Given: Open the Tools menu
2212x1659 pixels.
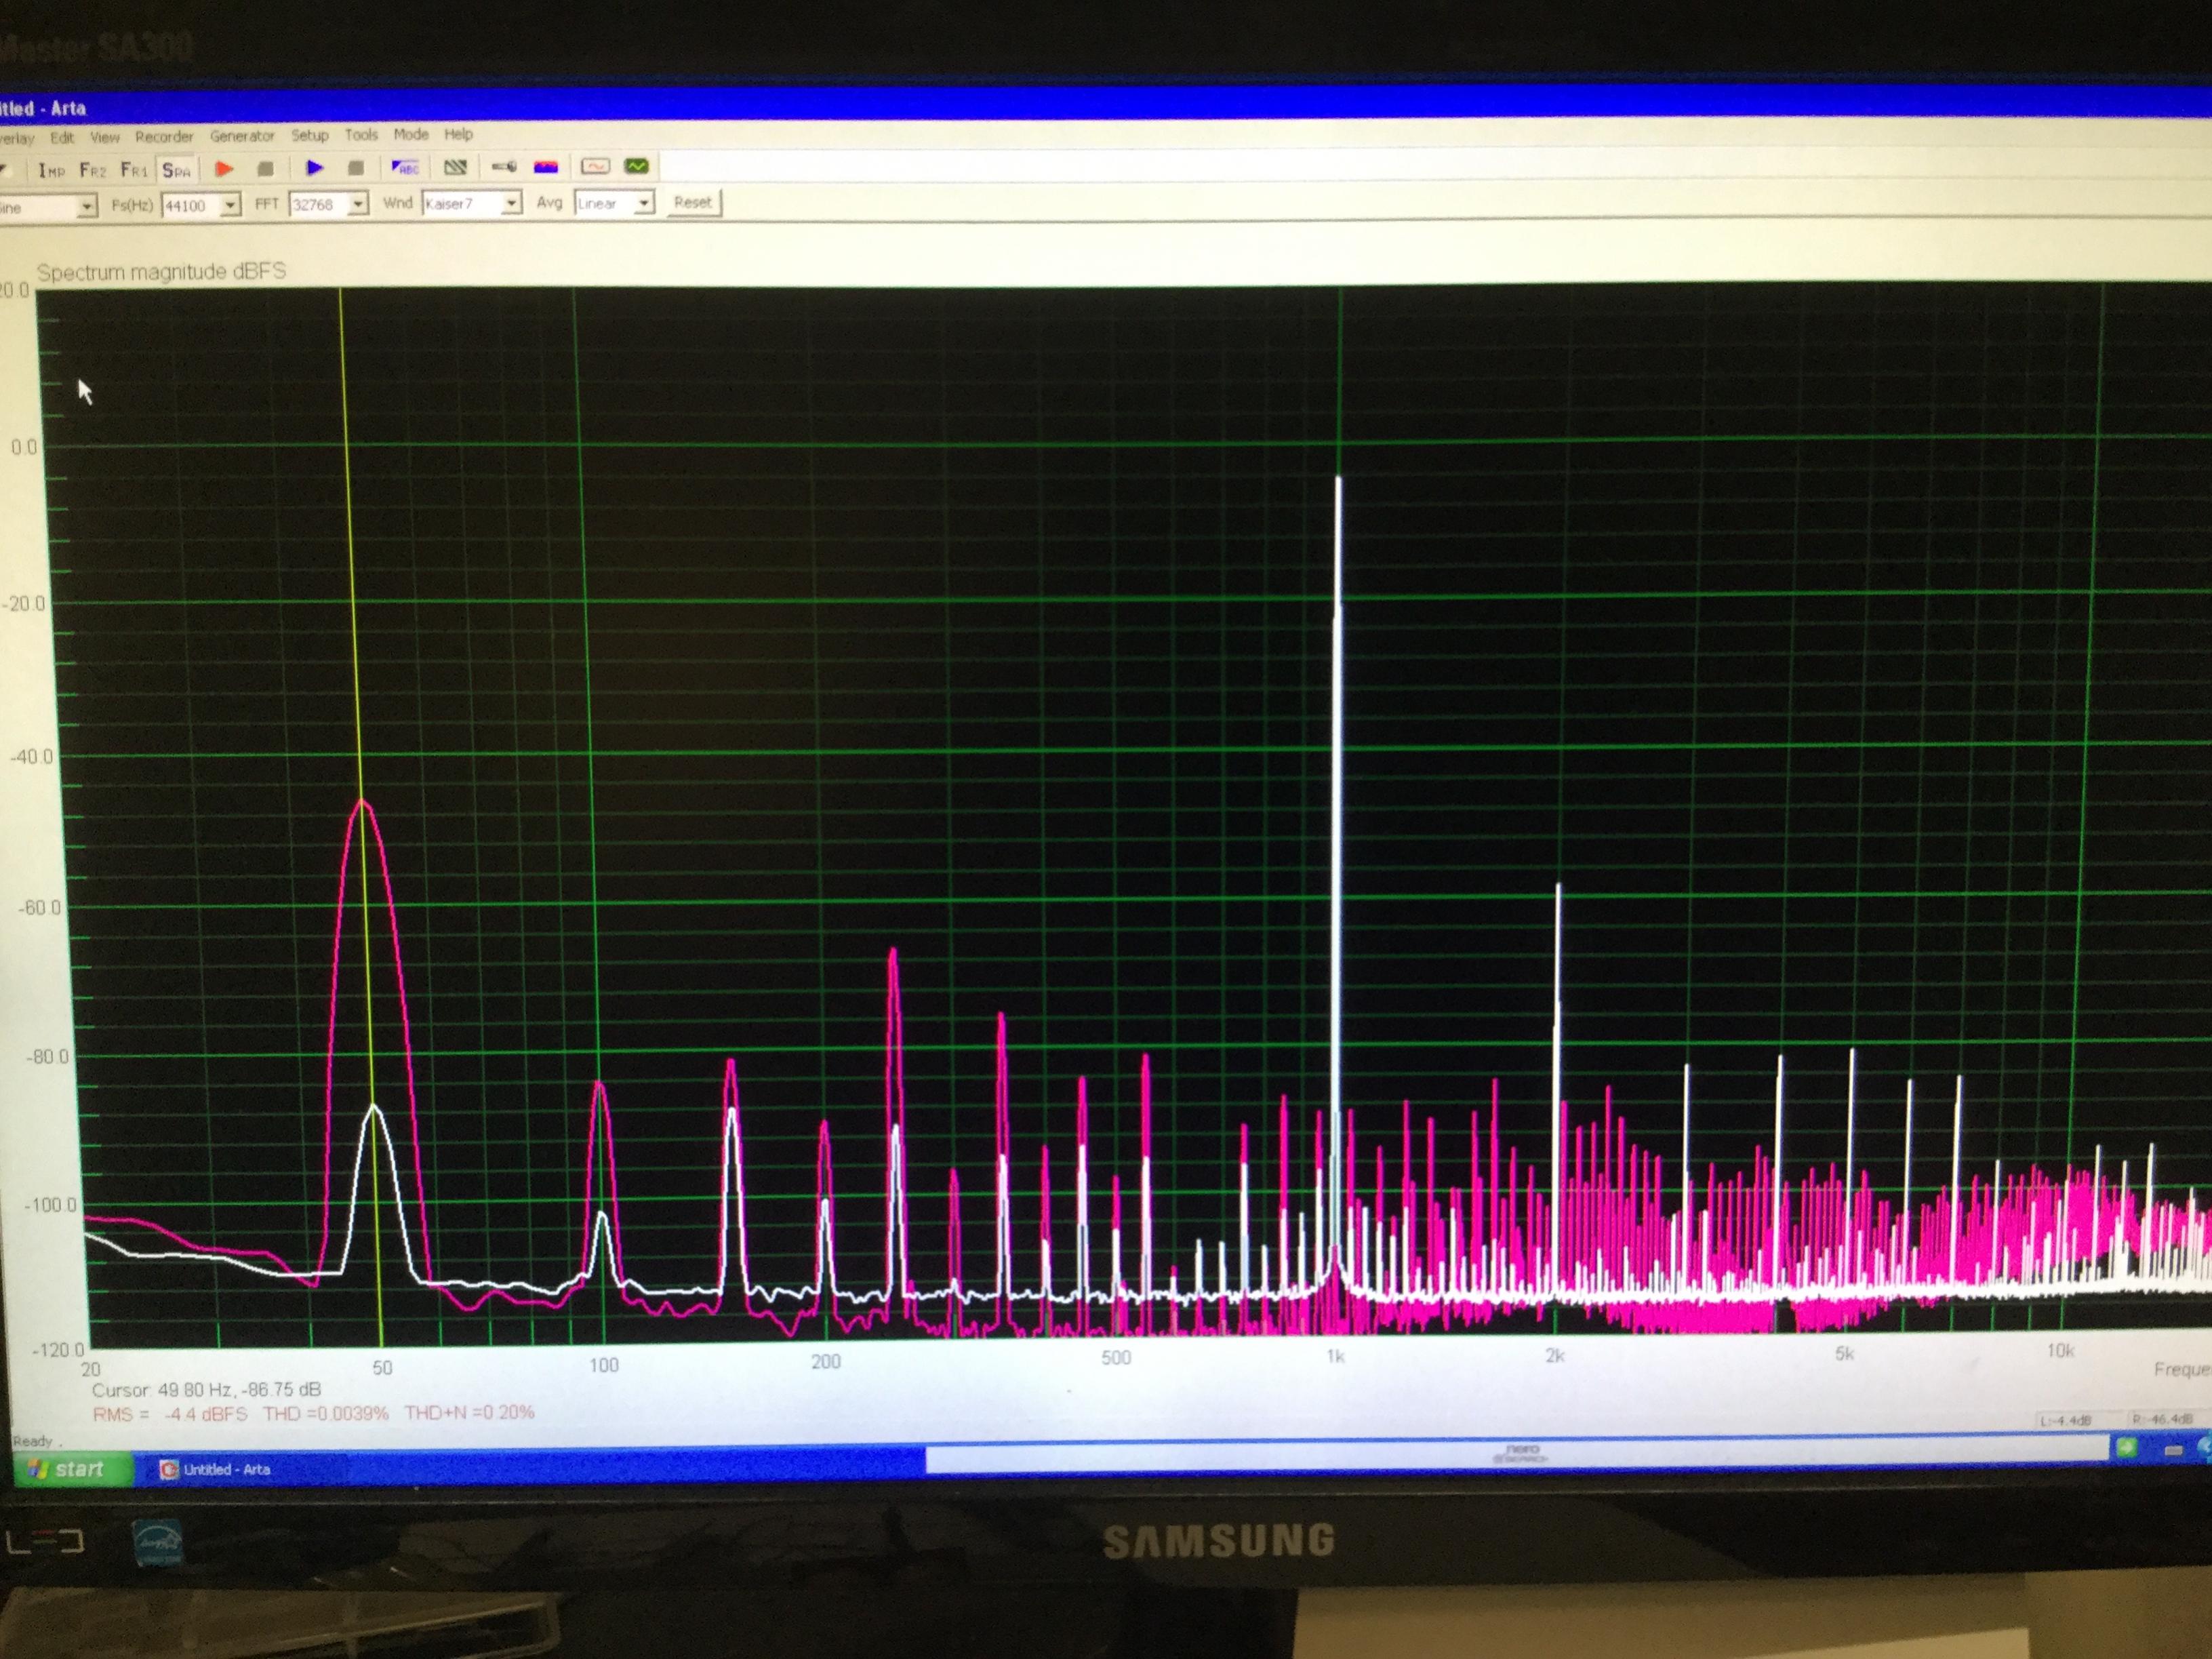Looking at the screenshot, I should (x=361, y=134).
